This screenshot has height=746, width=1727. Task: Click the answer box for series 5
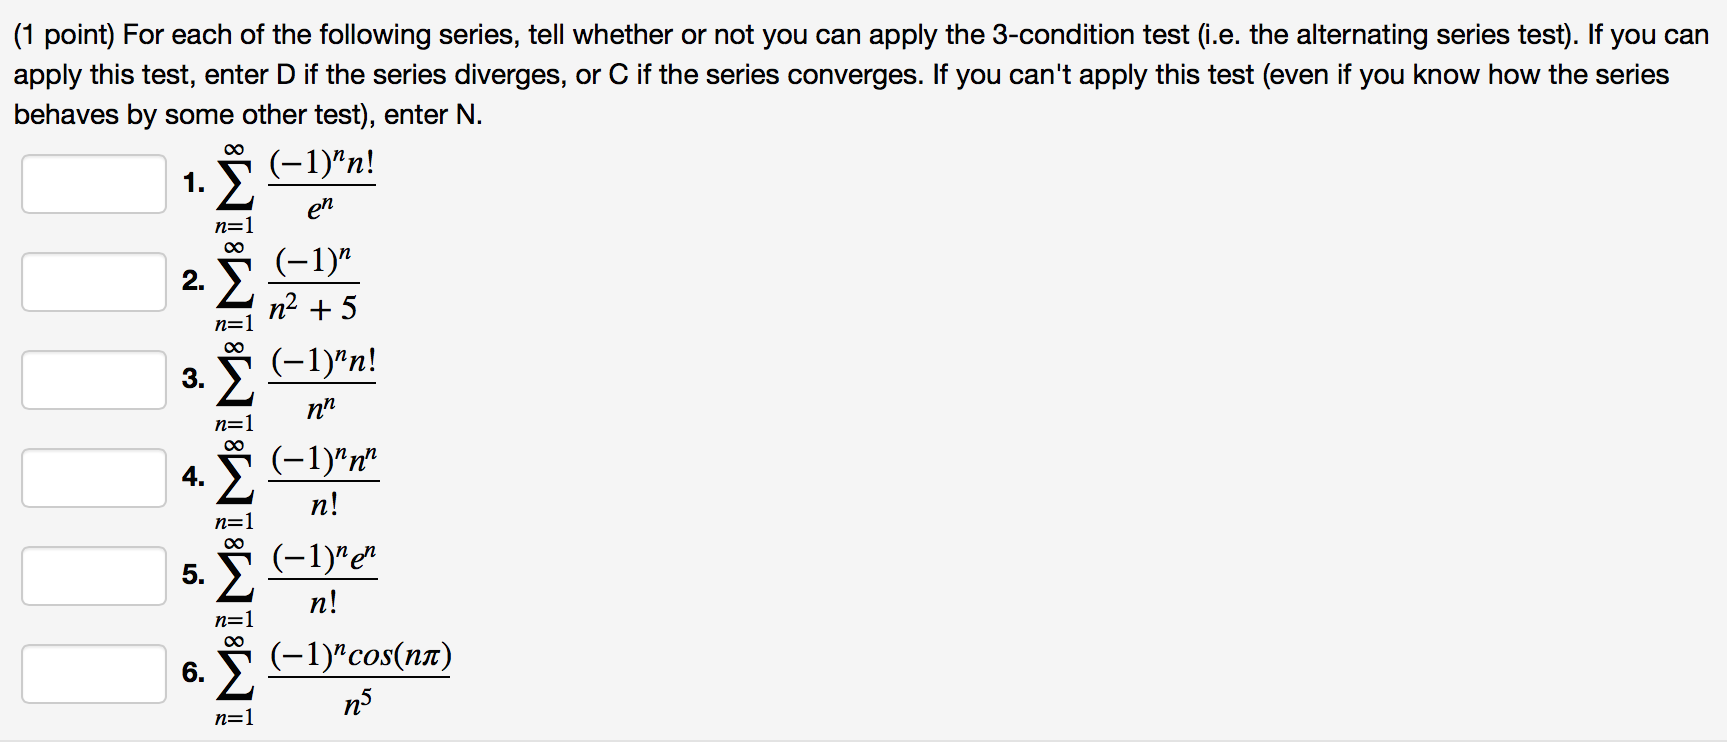93,575
